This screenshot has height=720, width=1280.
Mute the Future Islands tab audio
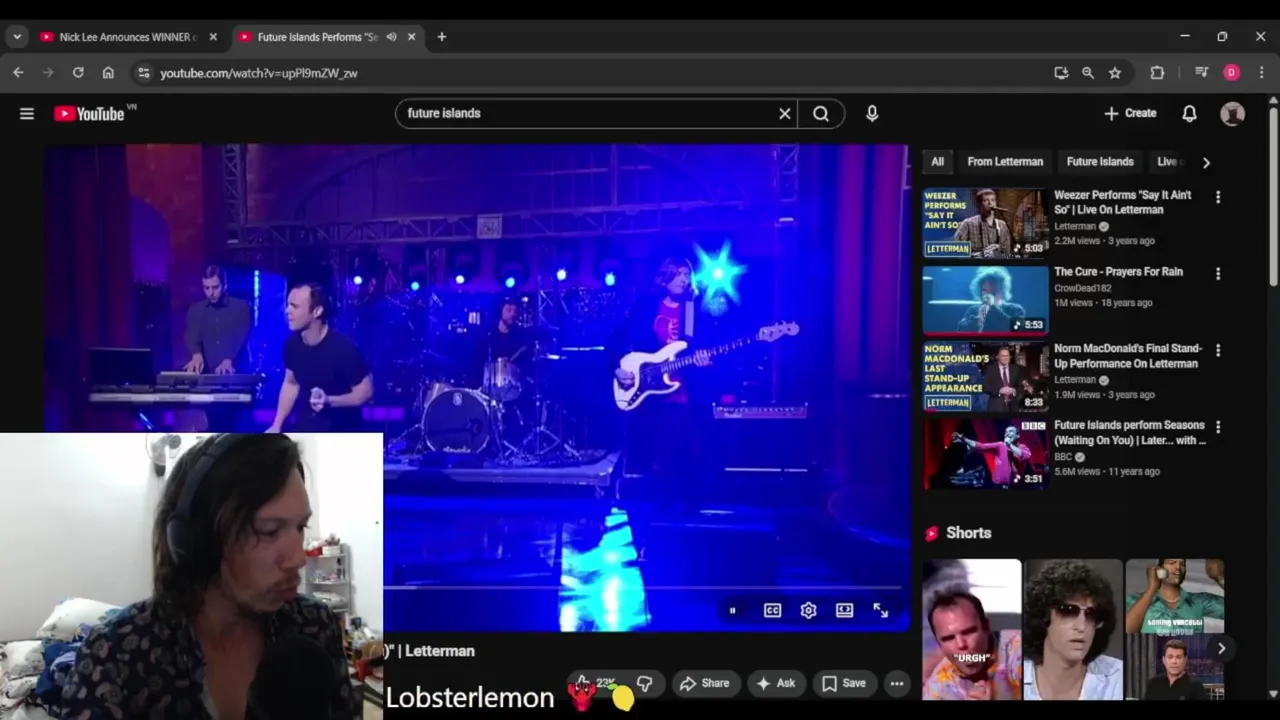pos(392,37)
